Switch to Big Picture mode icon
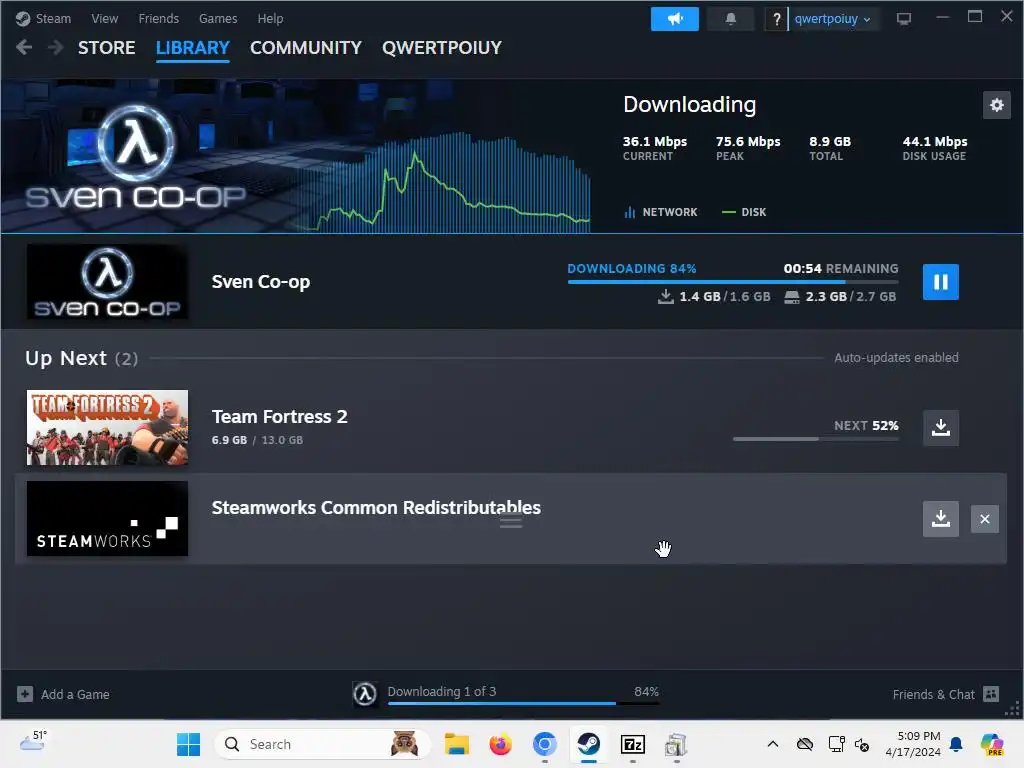Screen dimensions: 1024x768 pyautogui.click(x=904, y=19)
